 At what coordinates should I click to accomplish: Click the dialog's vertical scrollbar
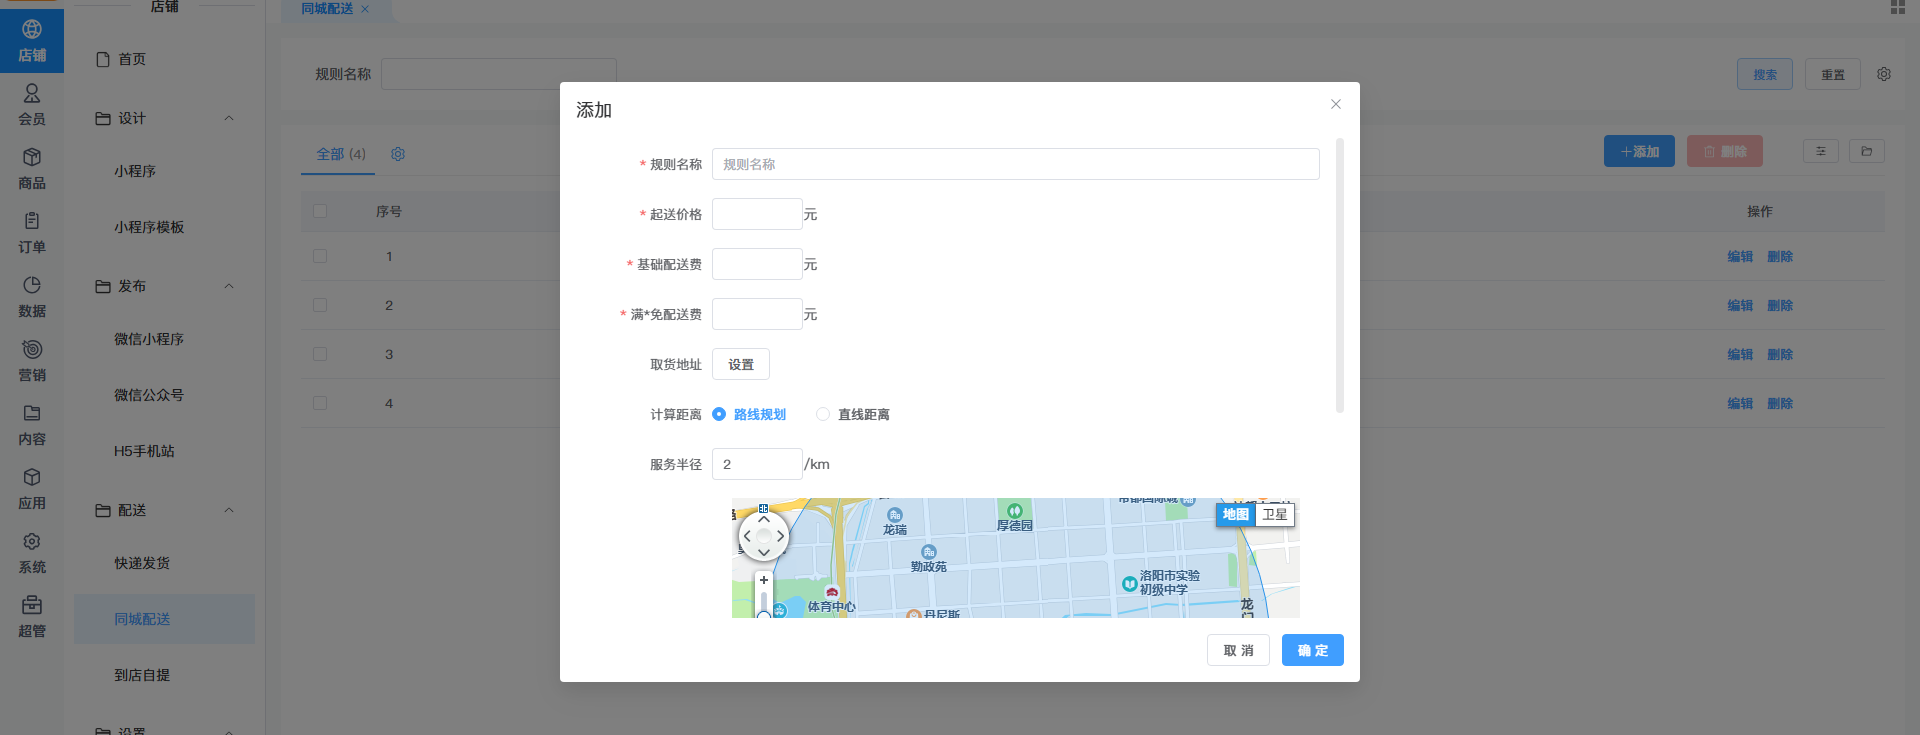1340,275
